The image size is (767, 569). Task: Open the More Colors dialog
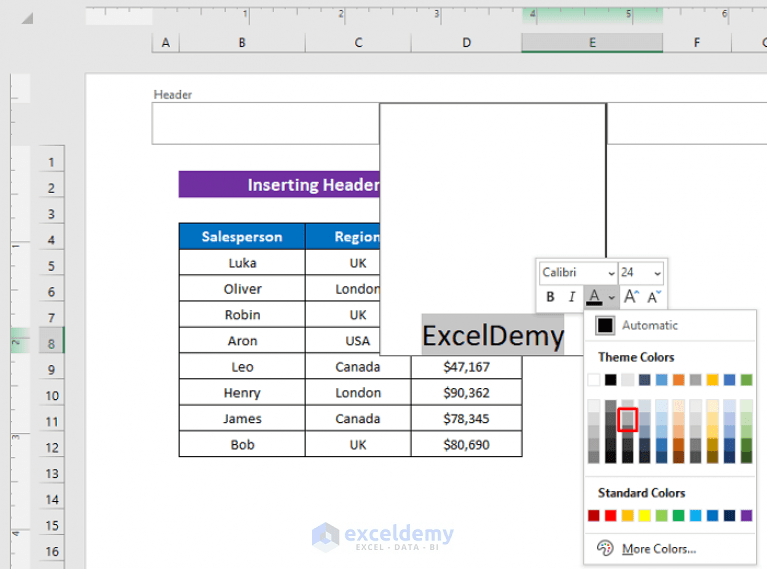tap(670, 548)
